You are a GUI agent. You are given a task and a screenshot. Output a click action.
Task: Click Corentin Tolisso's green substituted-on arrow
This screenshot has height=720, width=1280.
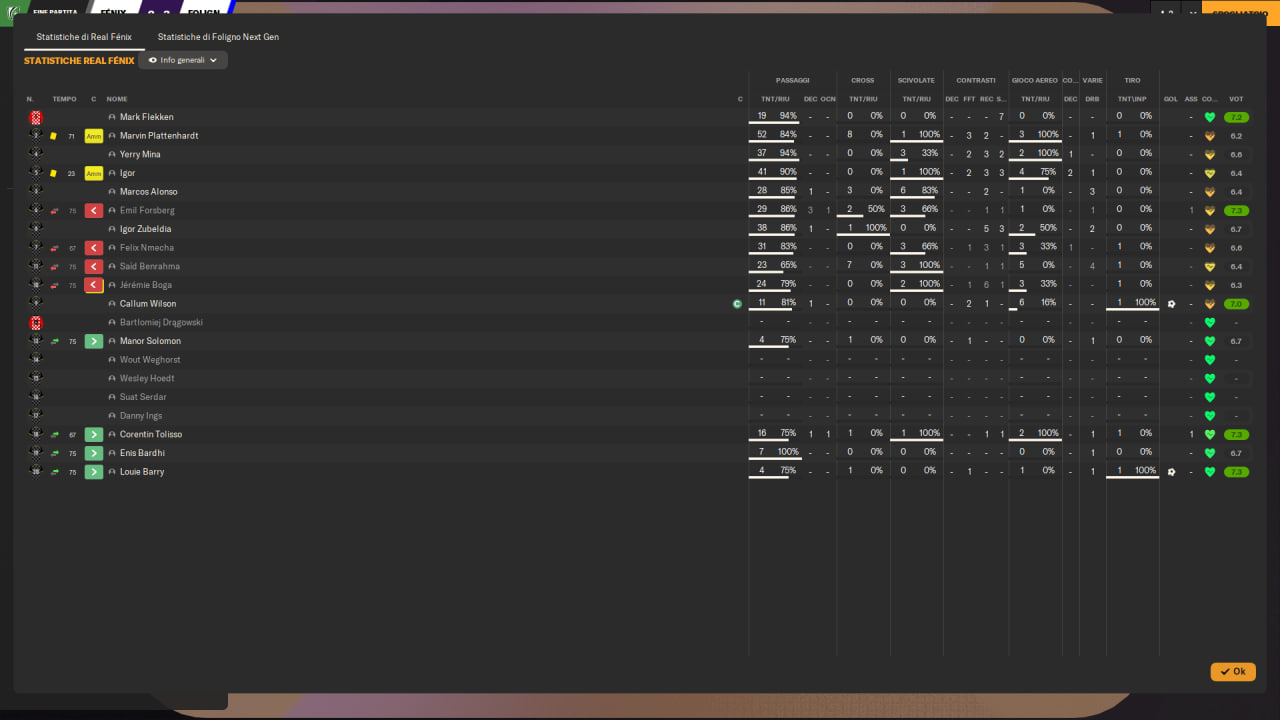tap(94, 435)
